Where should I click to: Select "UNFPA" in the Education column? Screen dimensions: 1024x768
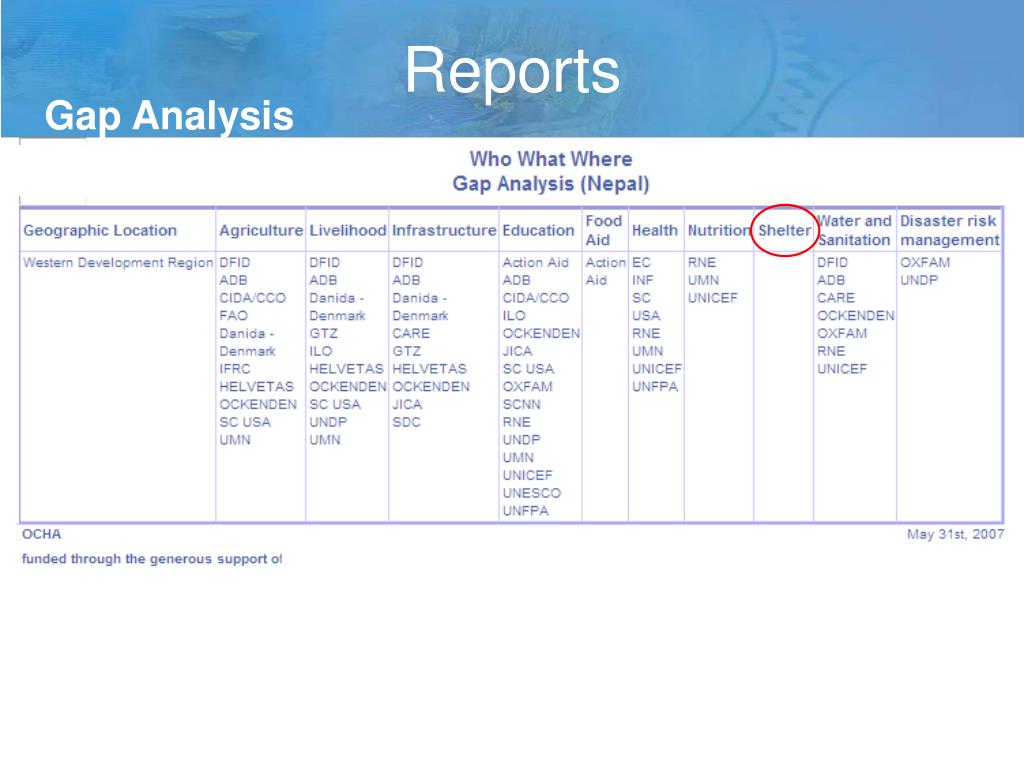[525, 511]
